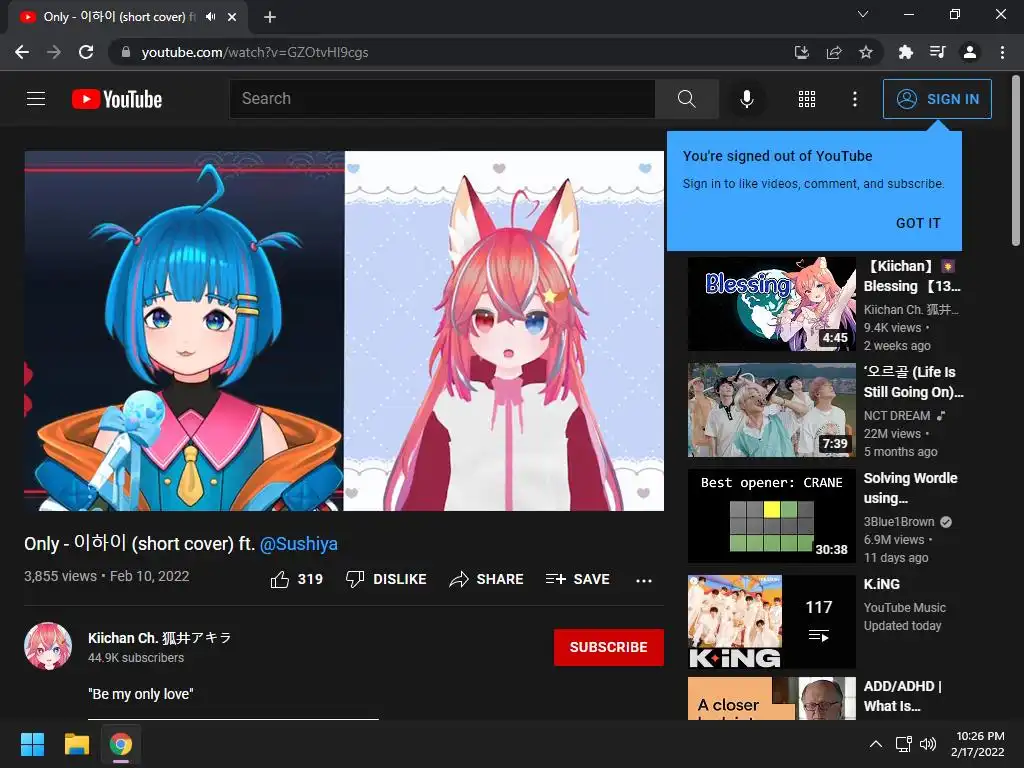Screen dimensions: 1024x768
Task: View site information lock icon
Action: (126, 52)
